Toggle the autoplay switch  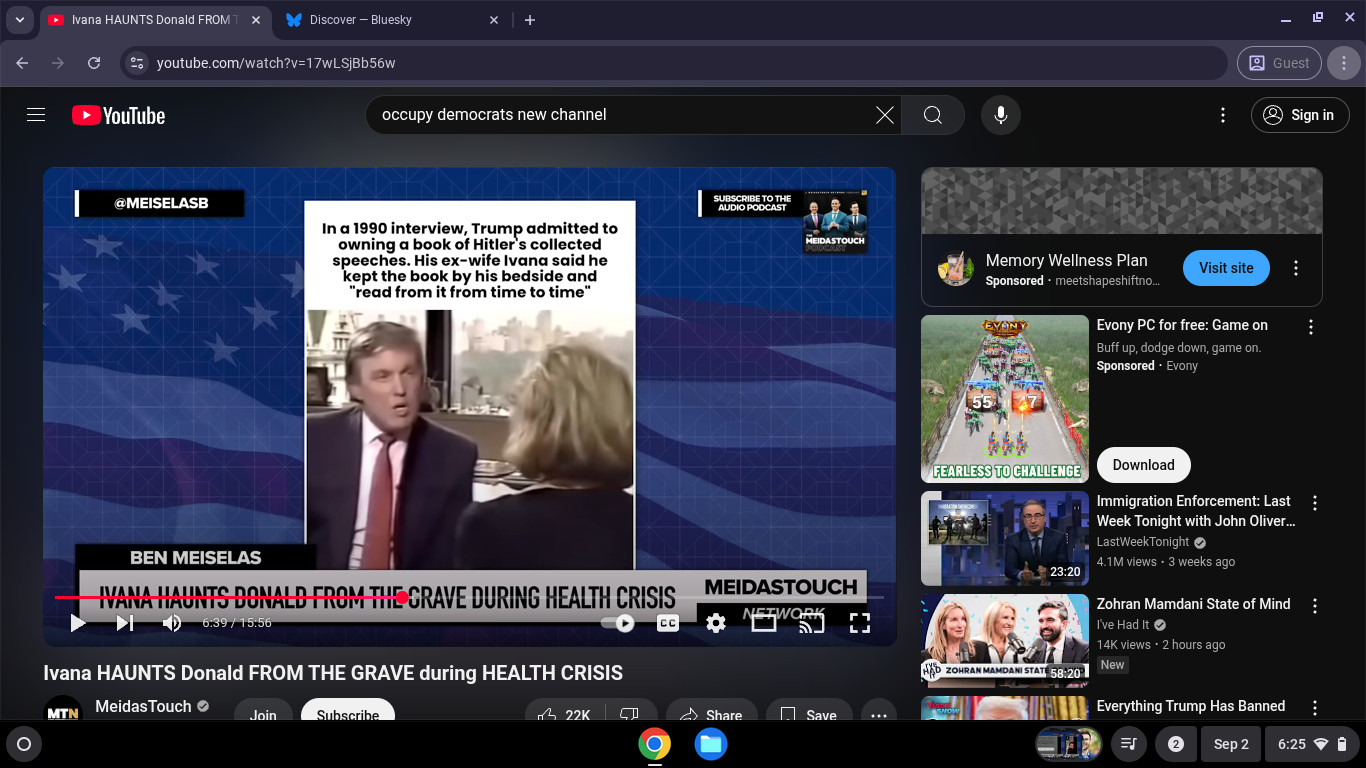point(618,623)
